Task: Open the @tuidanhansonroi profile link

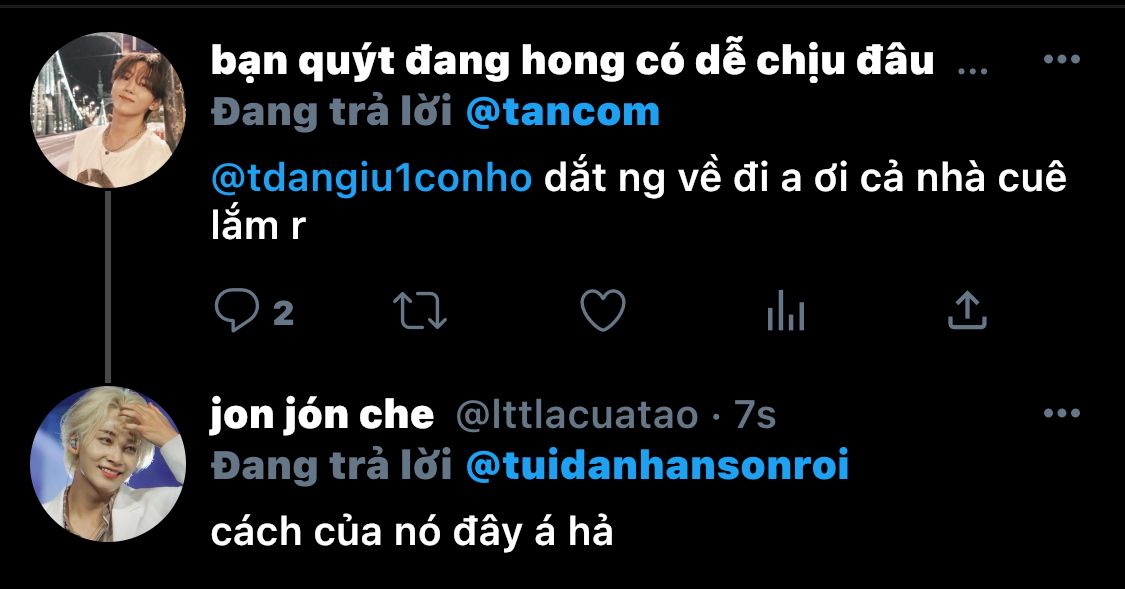Action: tap(657, 465)
